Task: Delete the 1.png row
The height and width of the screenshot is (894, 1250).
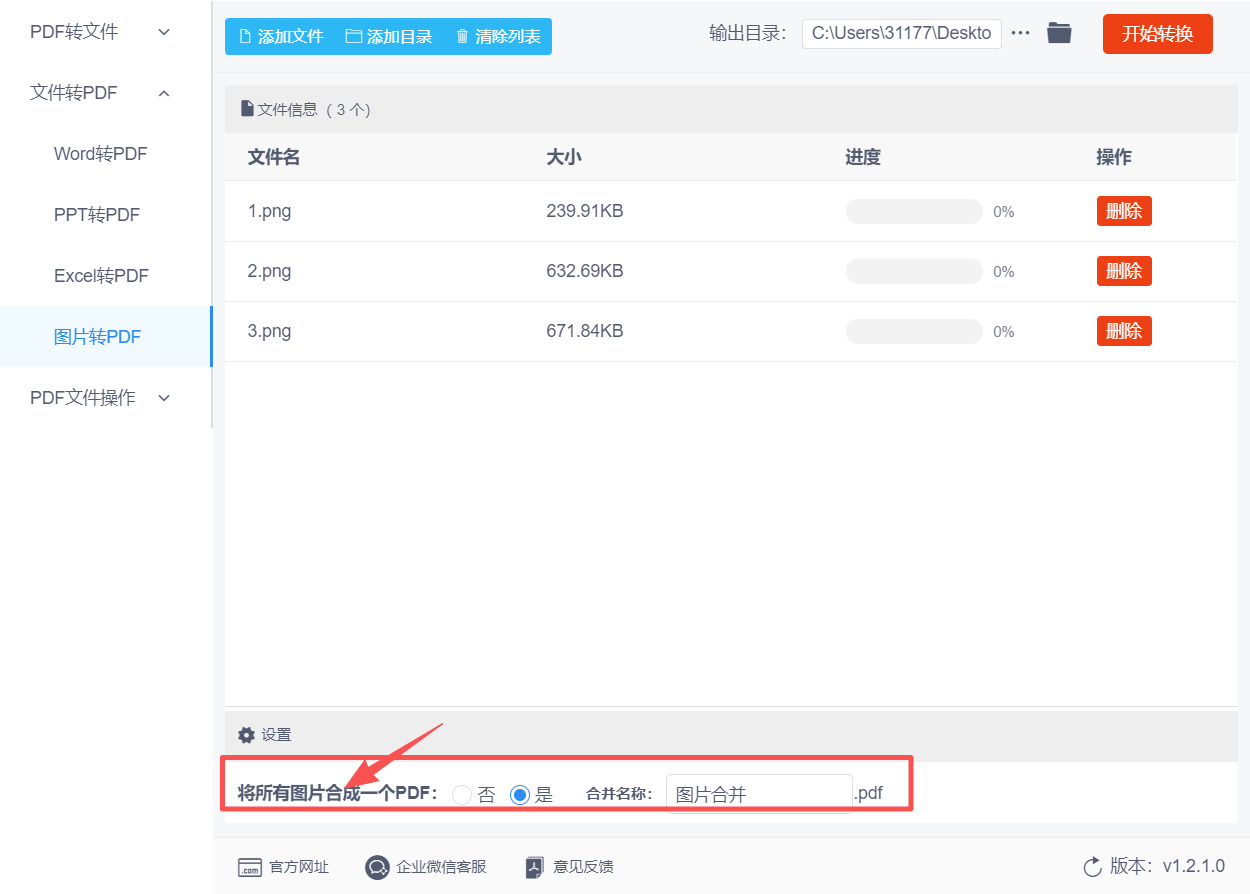Action: pyautogui.click(x=1124, y=211)
